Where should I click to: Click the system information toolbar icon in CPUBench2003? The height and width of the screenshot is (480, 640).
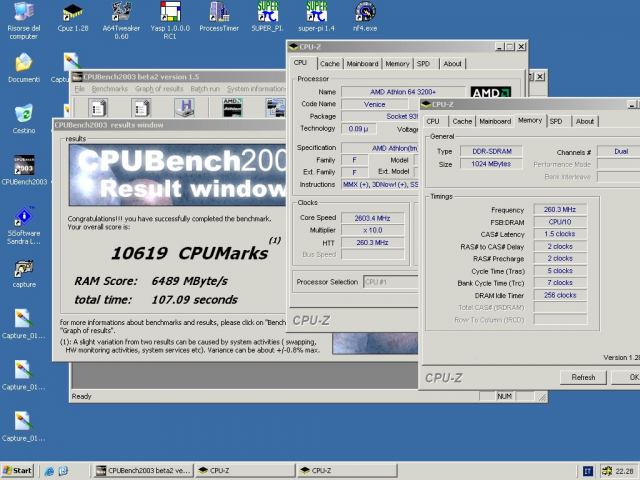(275, 107)
